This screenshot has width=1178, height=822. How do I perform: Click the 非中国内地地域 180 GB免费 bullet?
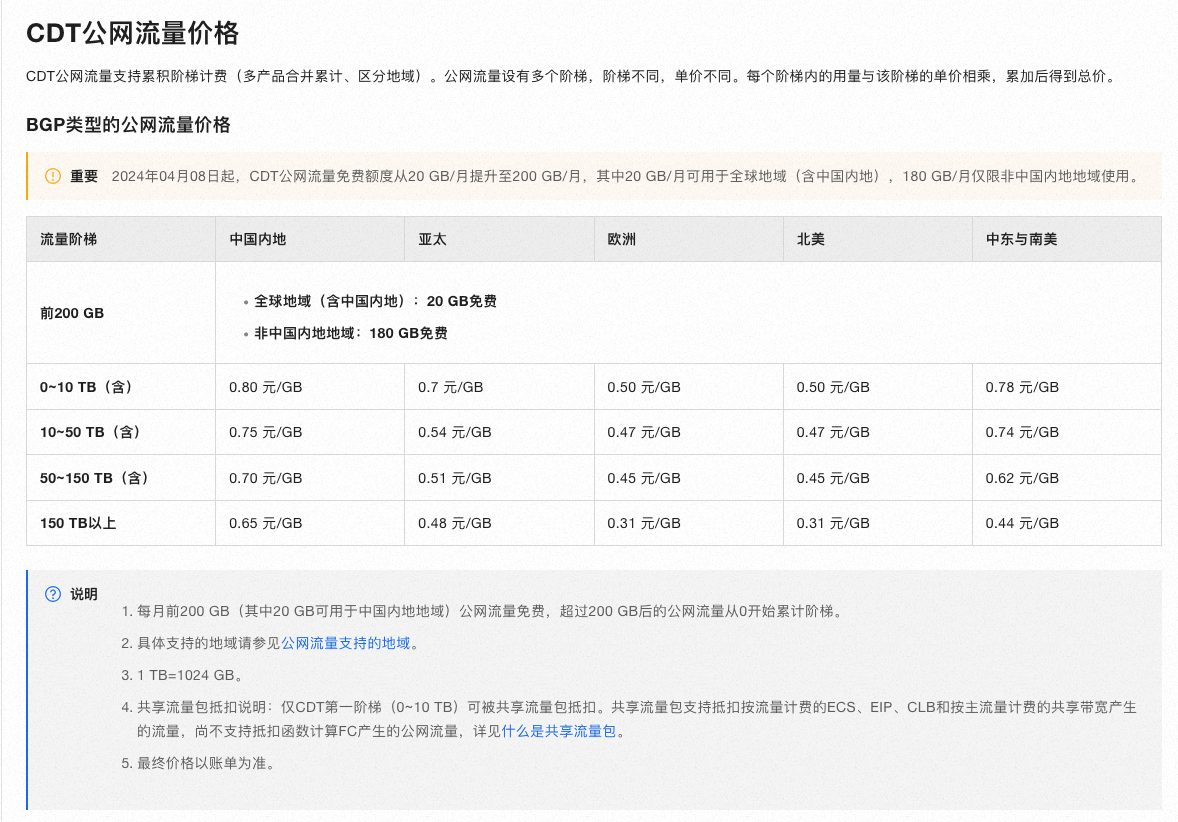[x=351, y=333]
